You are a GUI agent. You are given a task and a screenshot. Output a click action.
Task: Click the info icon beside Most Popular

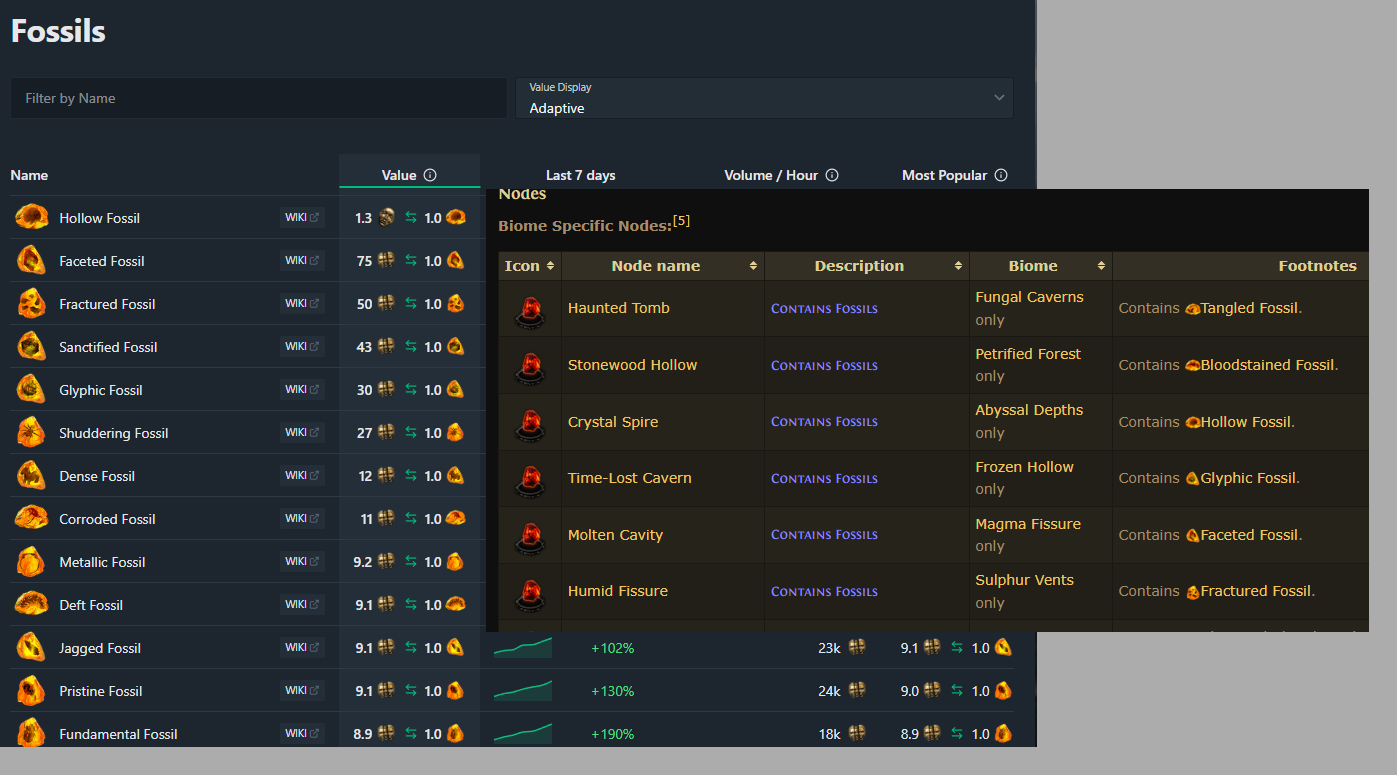pyautogui.click(x=1001, y=175)
